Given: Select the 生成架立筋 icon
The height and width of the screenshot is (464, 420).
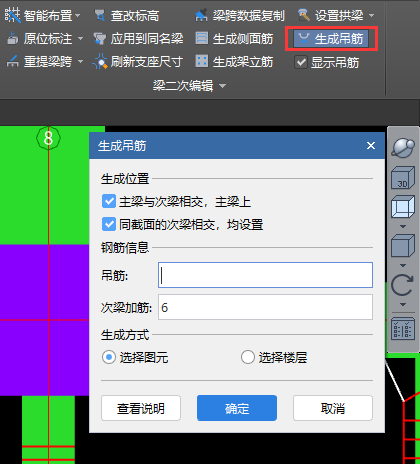Looking at the screenshot, I should [202, 61].
